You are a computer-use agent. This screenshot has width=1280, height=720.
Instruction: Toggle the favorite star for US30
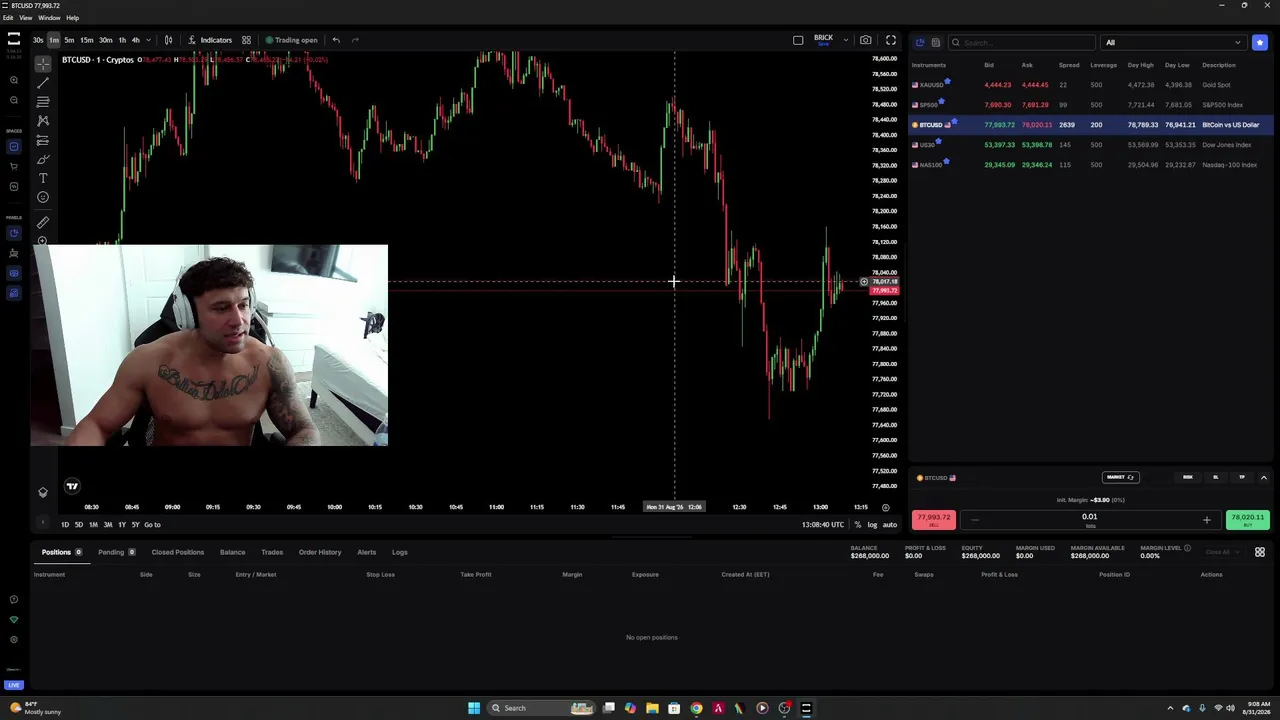[x=938, y=141]
